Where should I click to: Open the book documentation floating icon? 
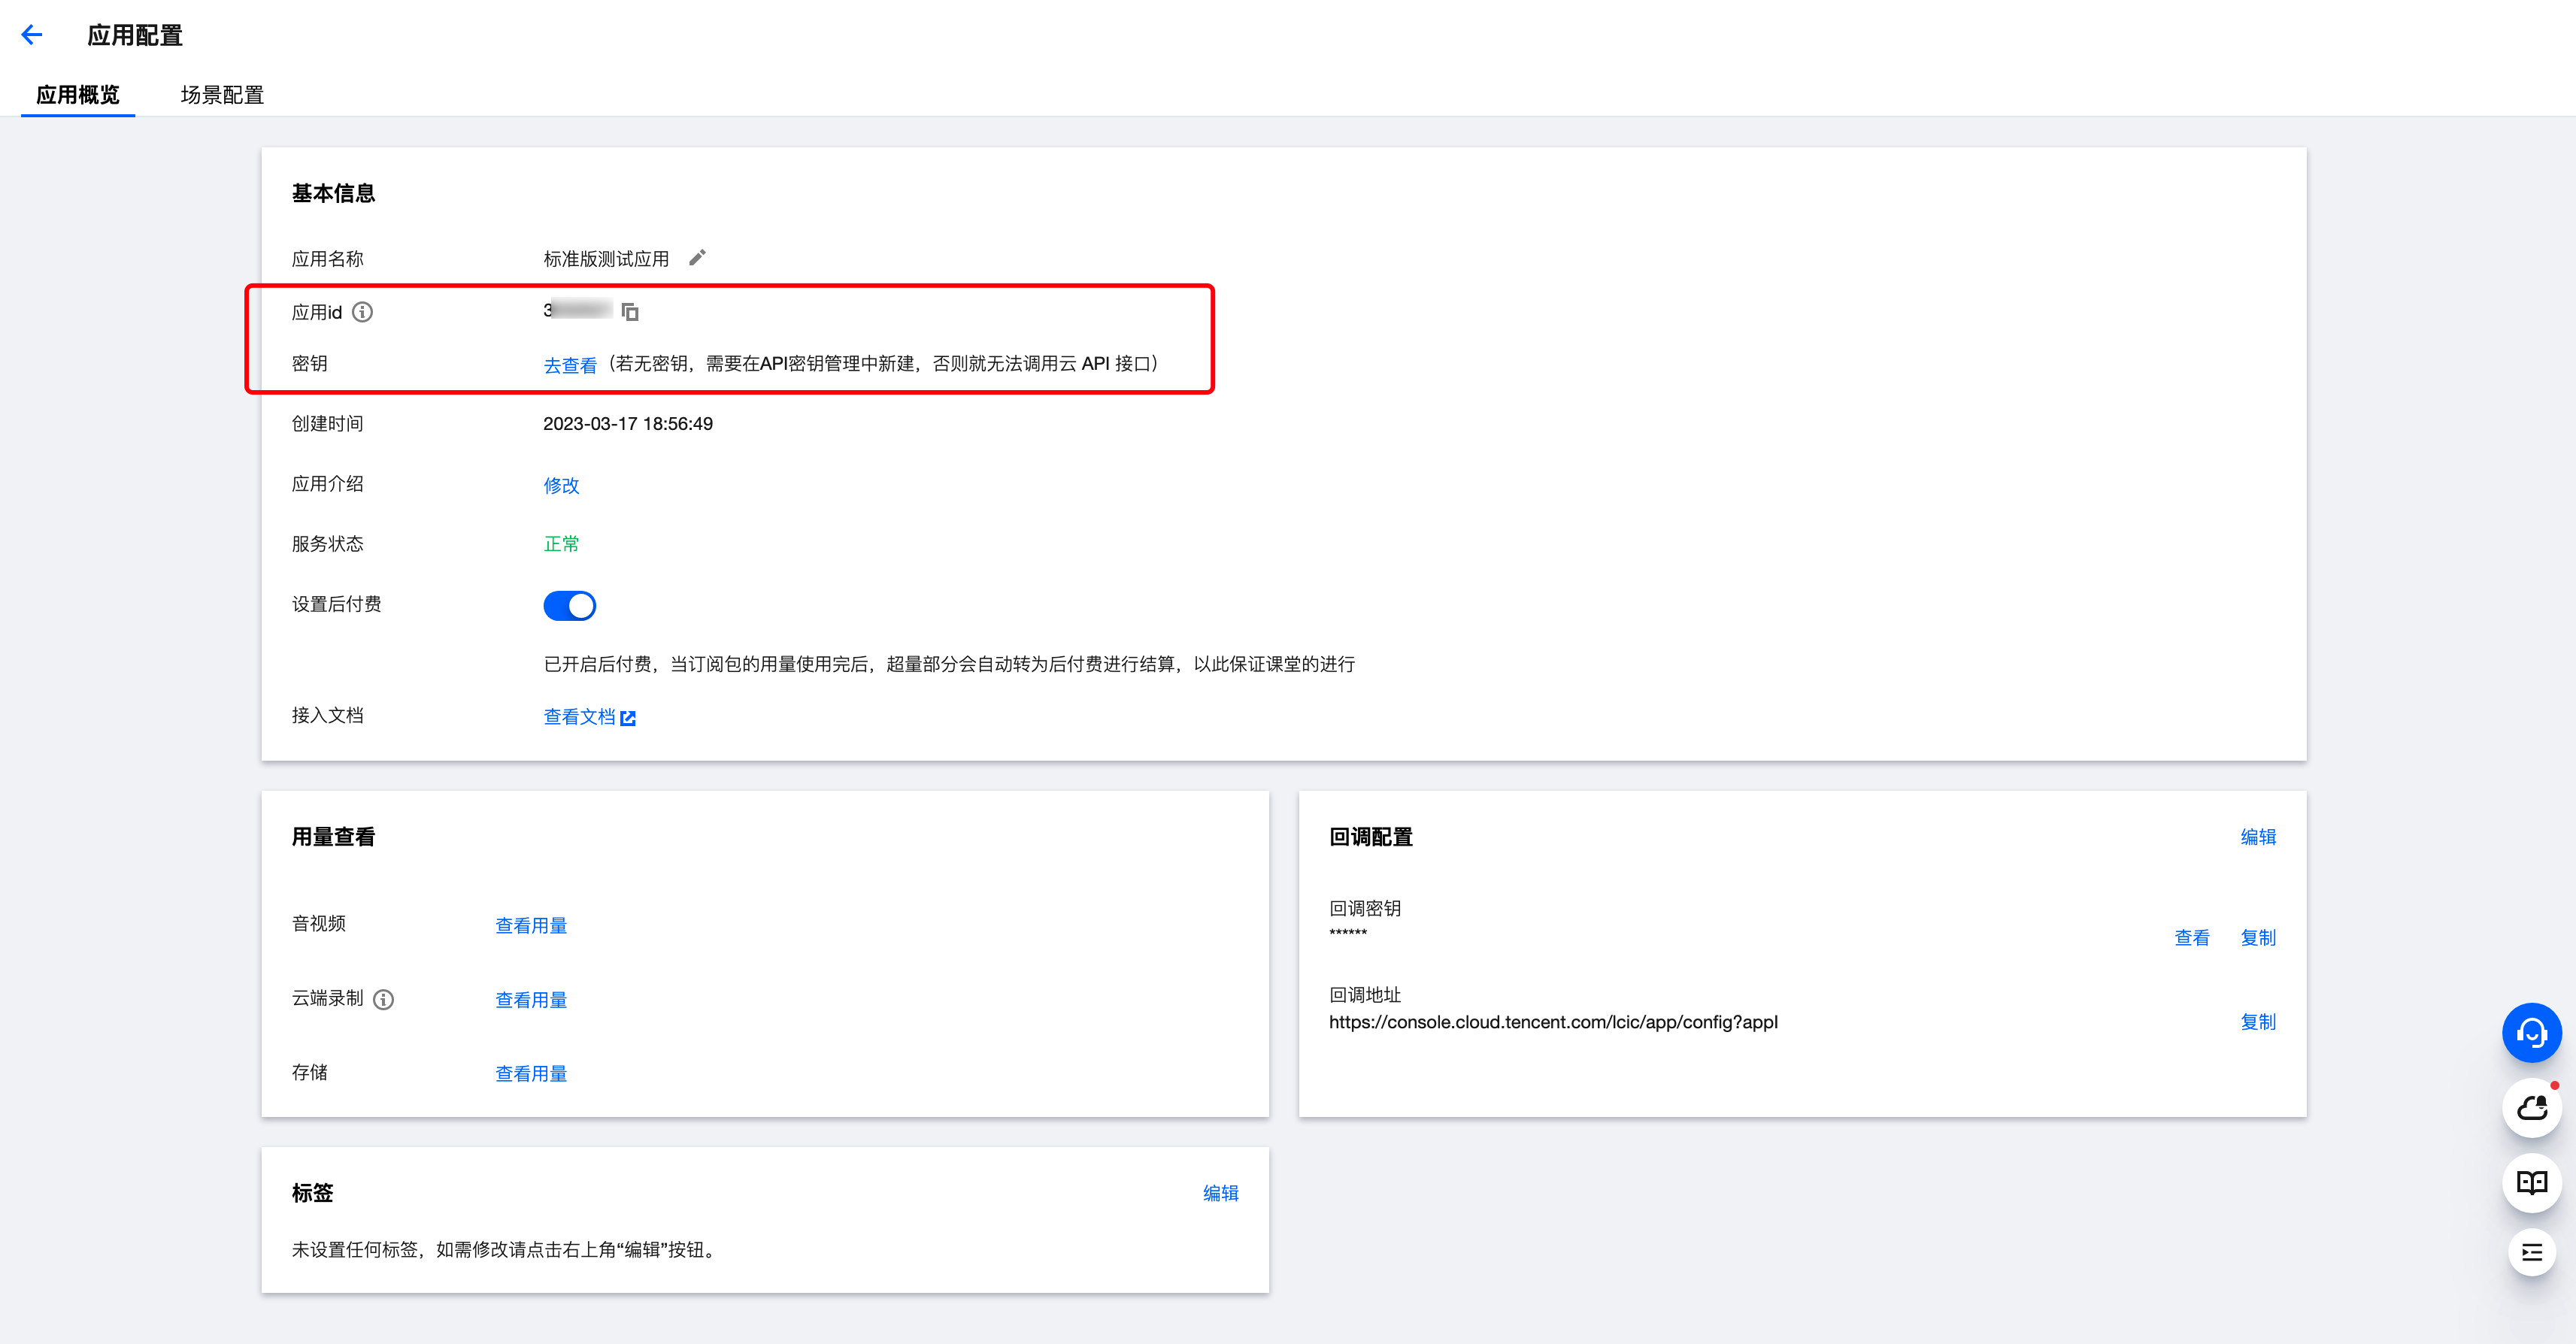tap(2531, 1182)
